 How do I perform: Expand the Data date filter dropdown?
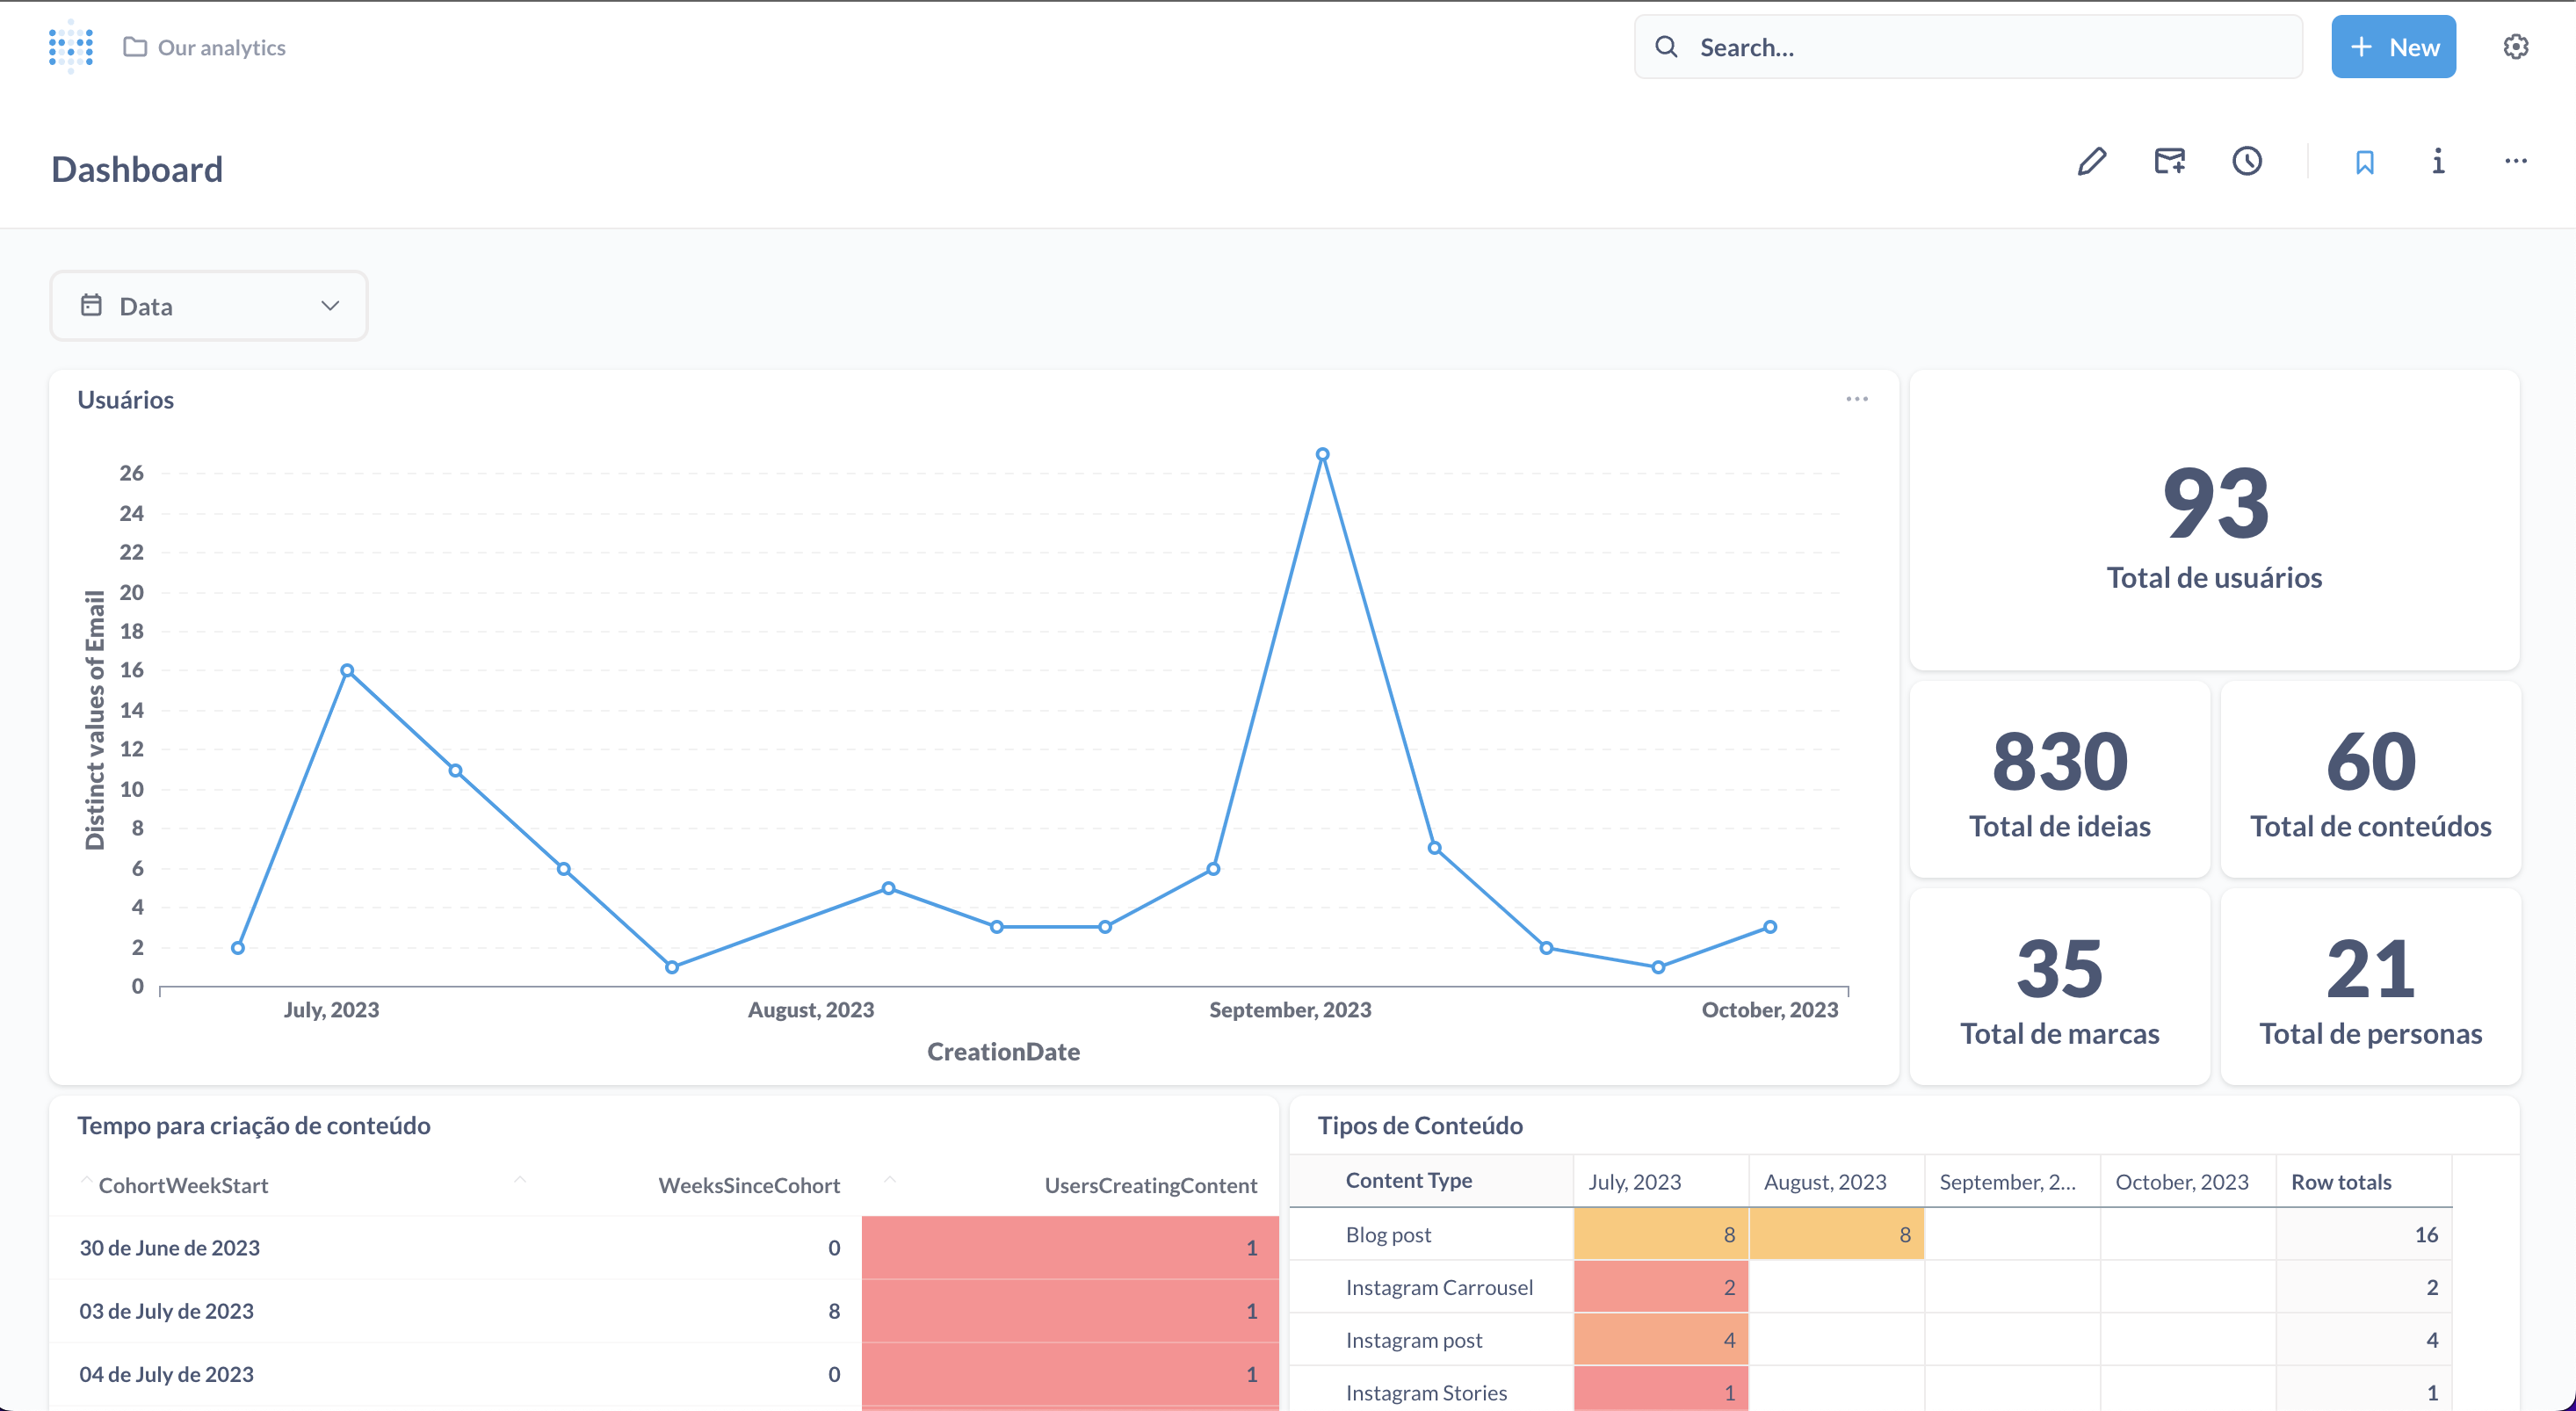pyautogui.click(x=209, y=306)
